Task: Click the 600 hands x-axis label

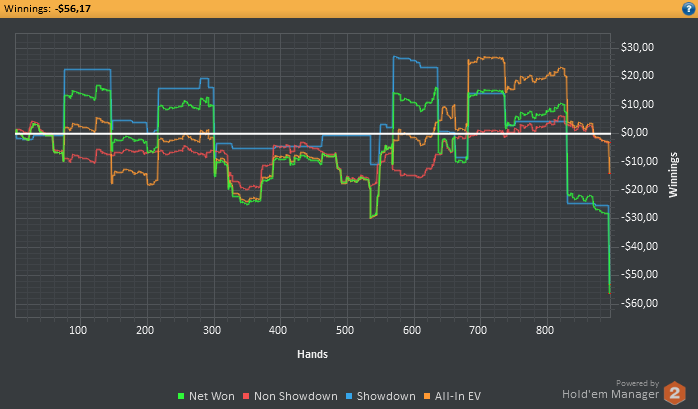Action: point(411,330)
